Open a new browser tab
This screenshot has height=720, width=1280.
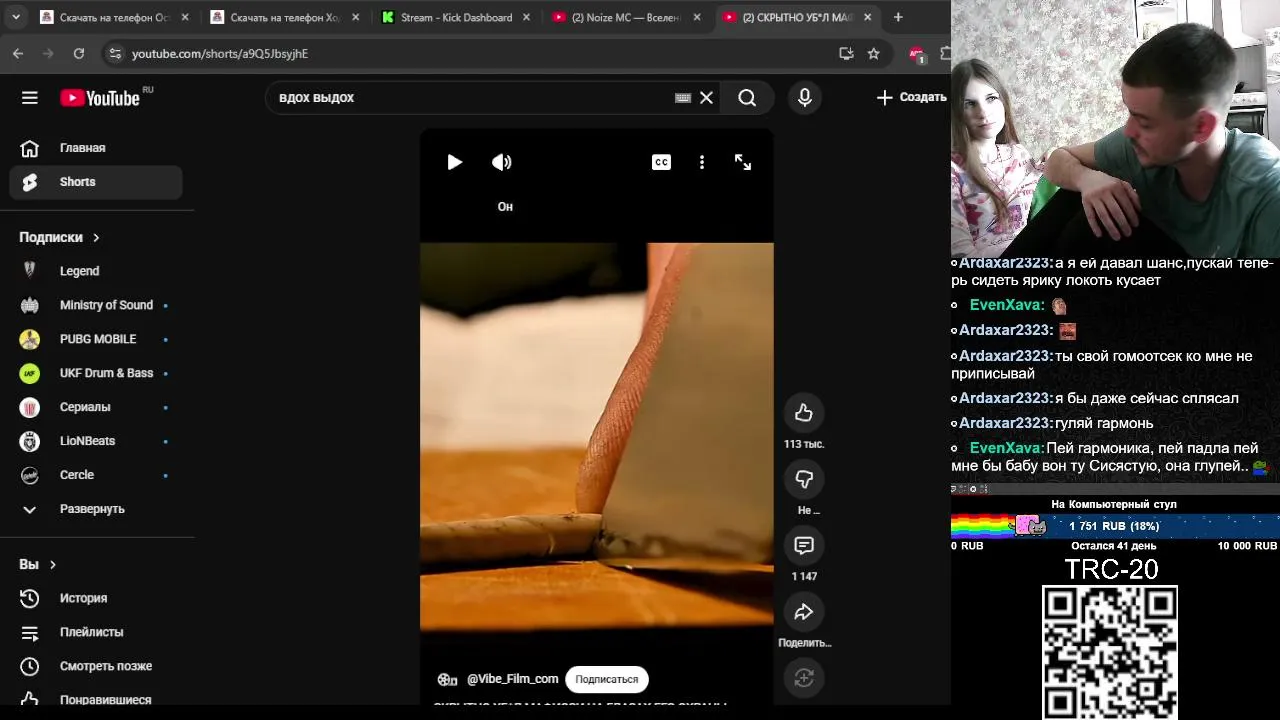click(898, 17)
